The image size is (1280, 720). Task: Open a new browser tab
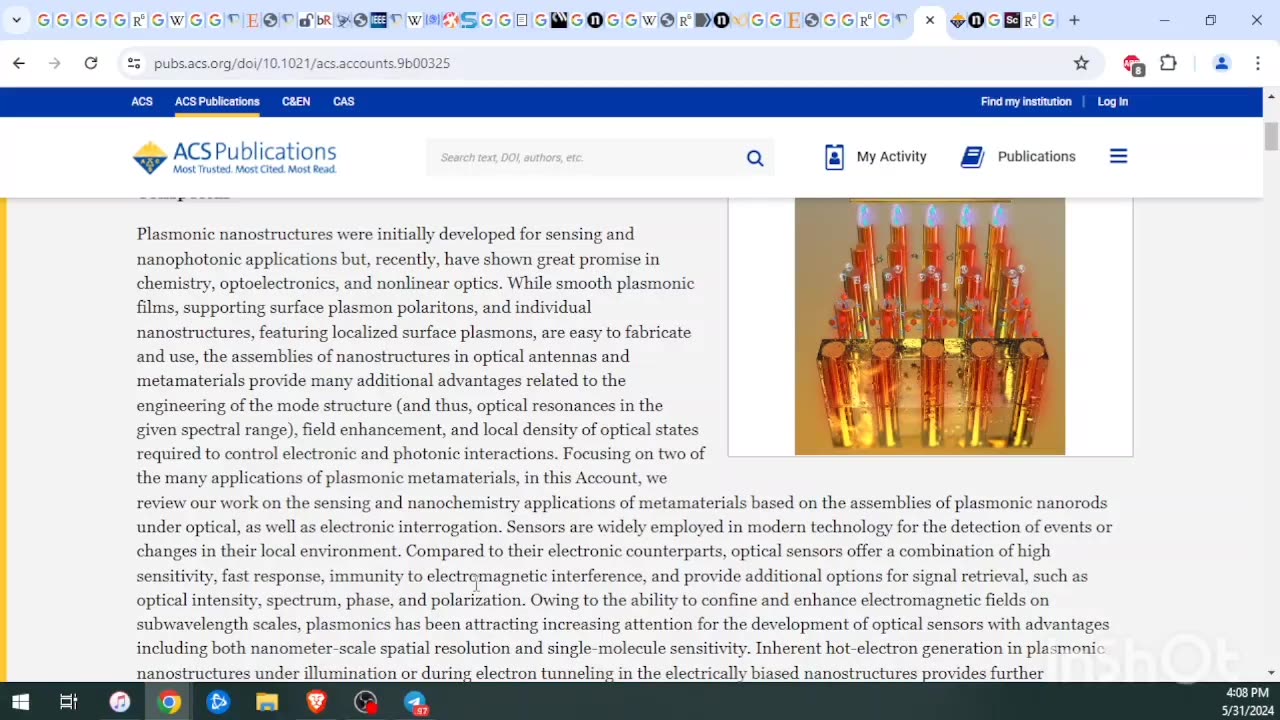[1074, 20]
